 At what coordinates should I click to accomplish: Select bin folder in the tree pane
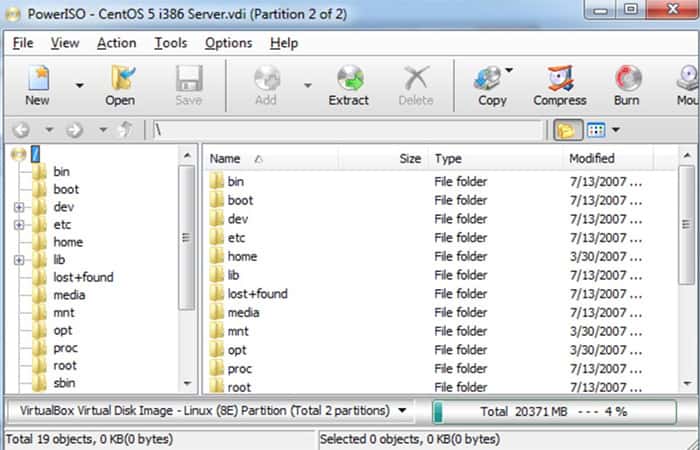(x=61, y=171)
